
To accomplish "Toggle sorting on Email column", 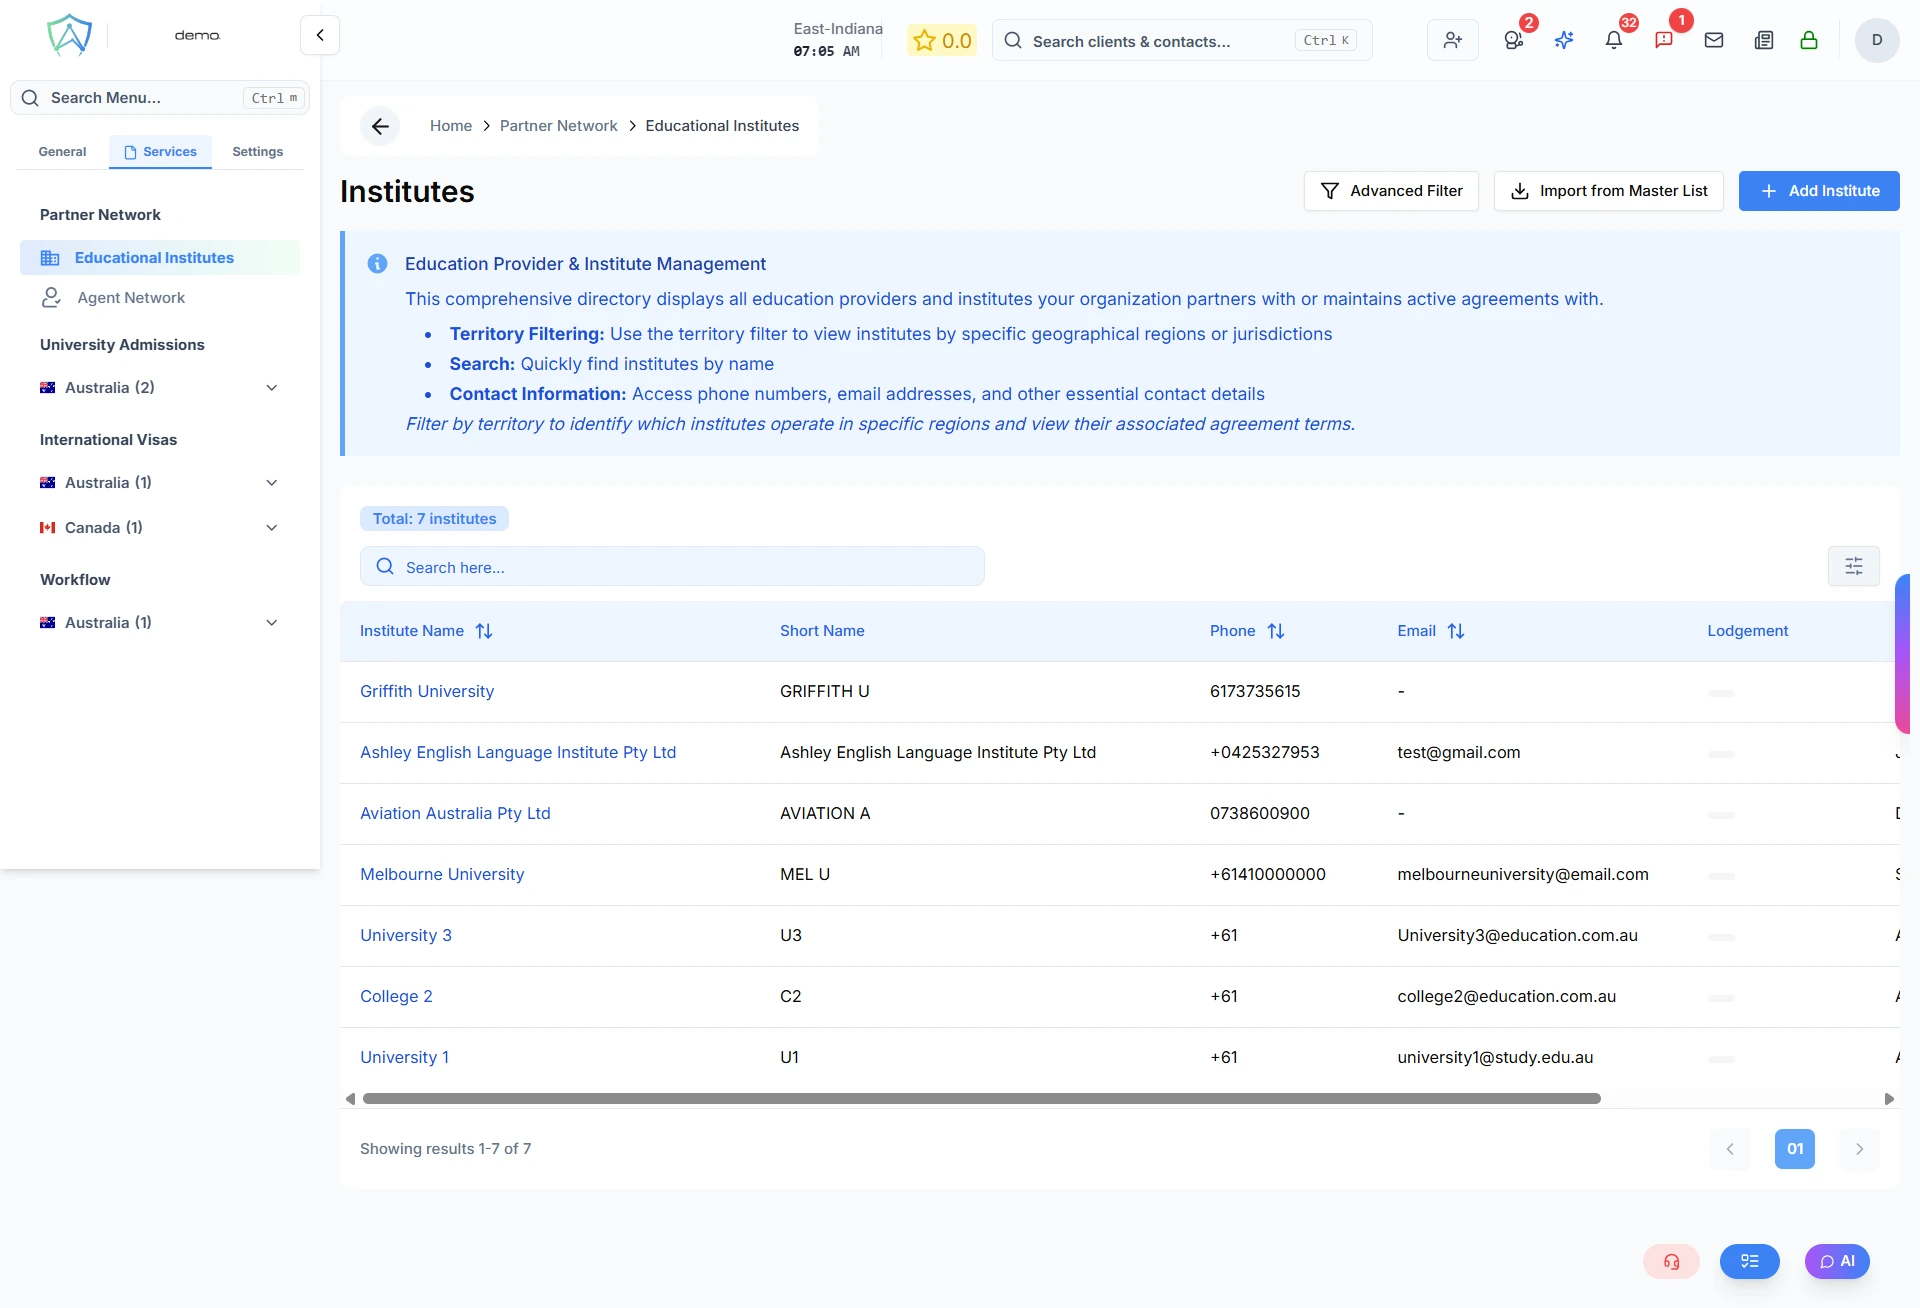I will pyautogui.click(x=1455, y=631).
